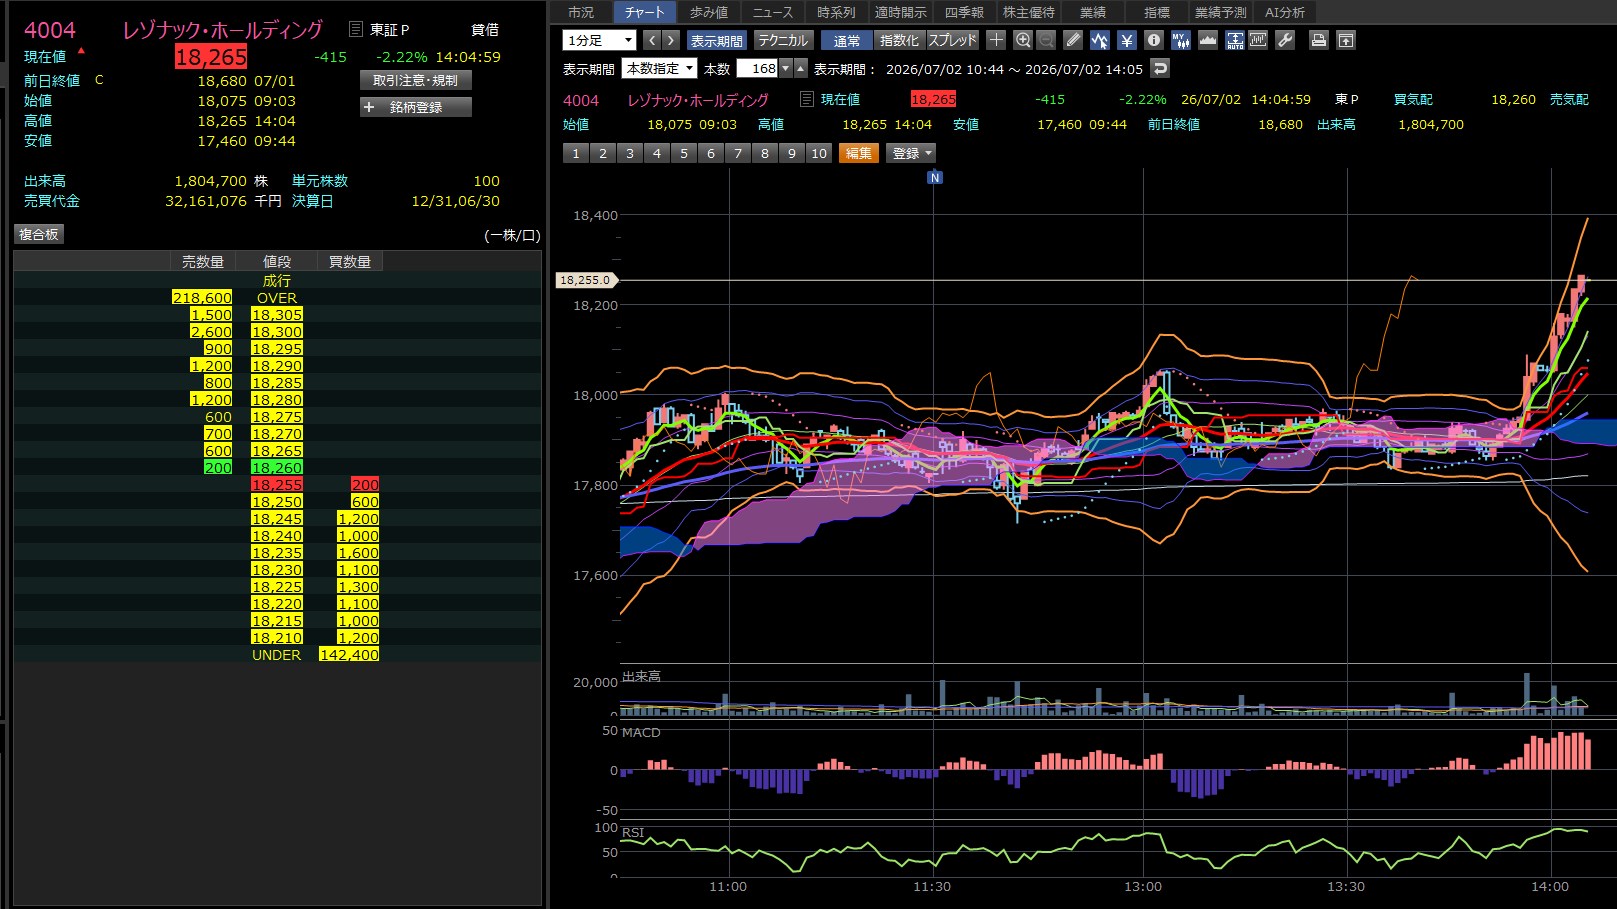1617x909 pixels.
Task: Click the OVER row sell quantity 218,600
Action: (202, 297)
